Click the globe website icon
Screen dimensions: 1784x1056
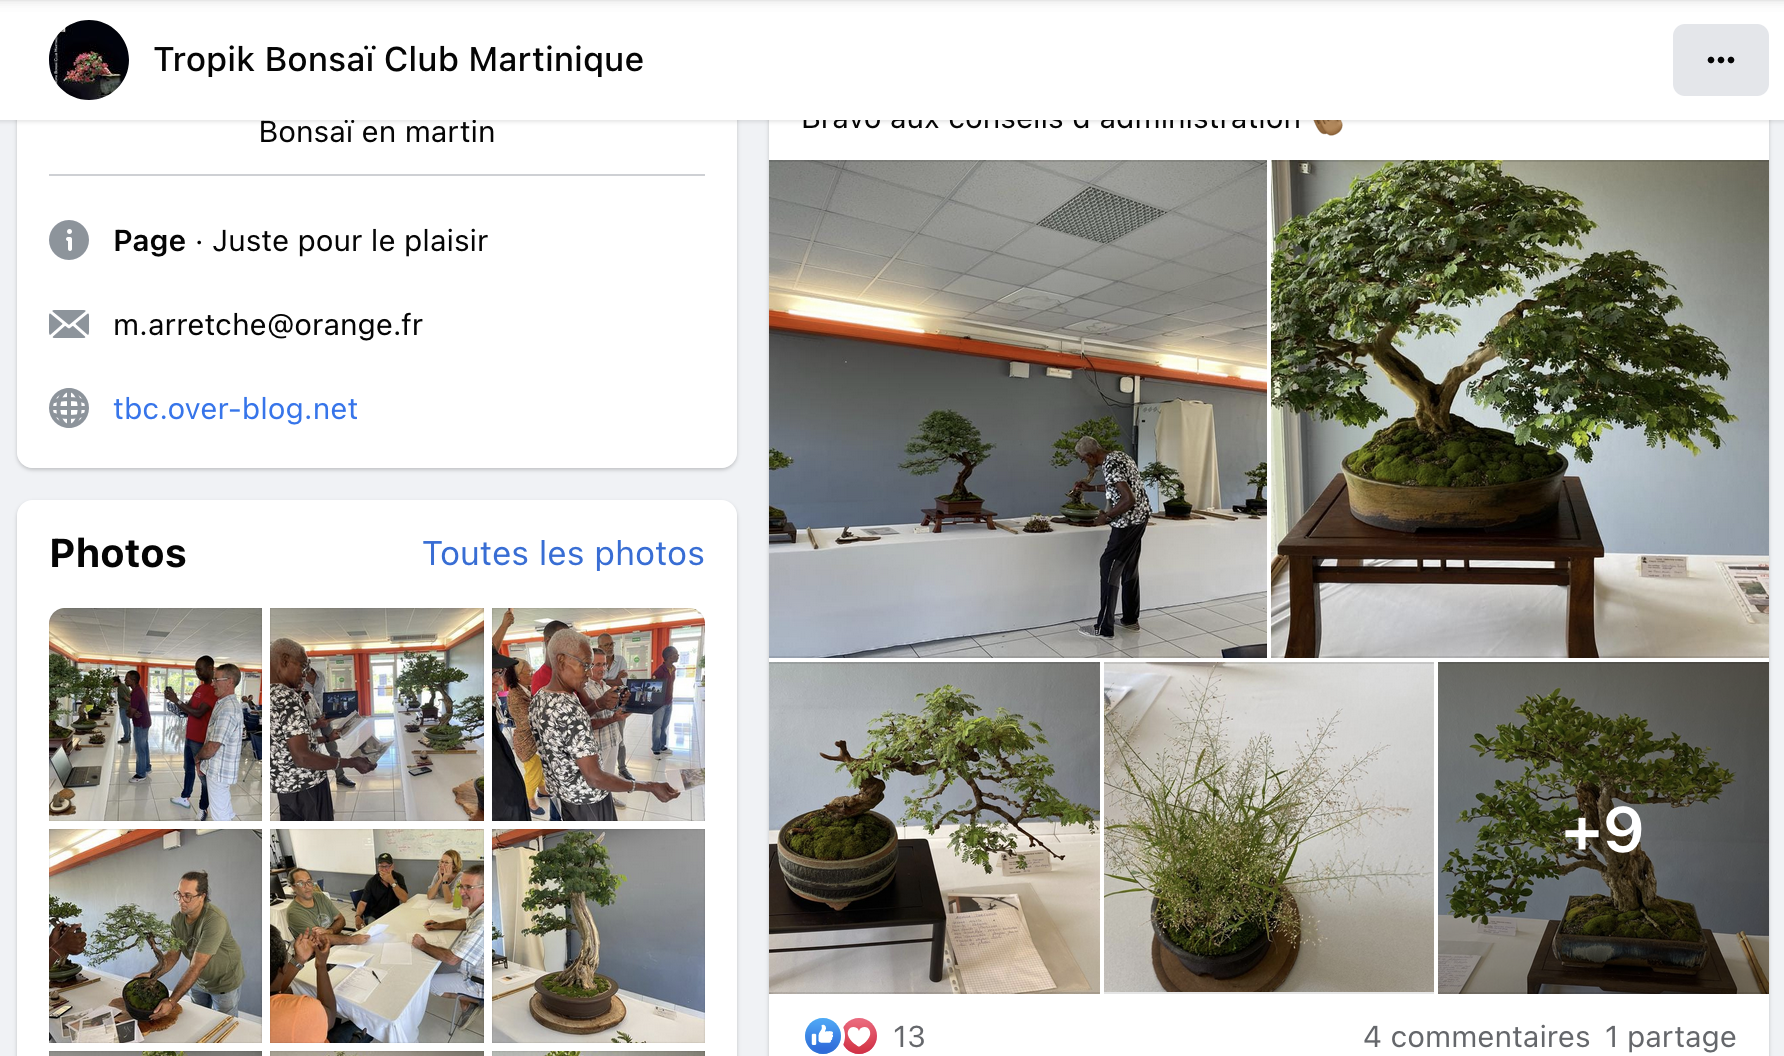point(69,408)
